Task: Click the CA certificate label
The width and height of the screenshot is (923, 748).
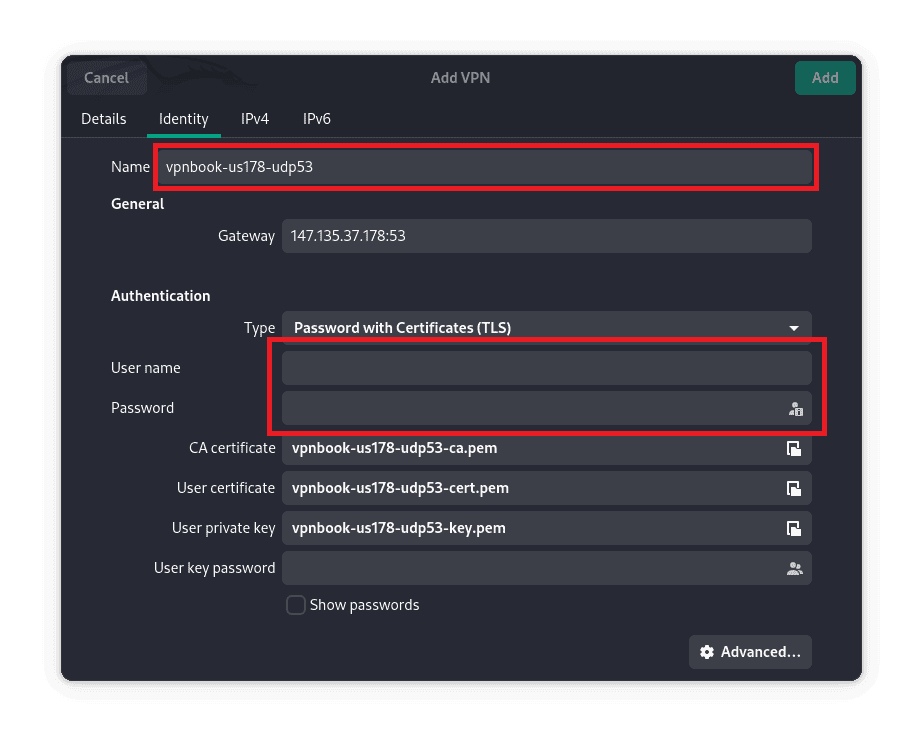Action: (232, 448)
